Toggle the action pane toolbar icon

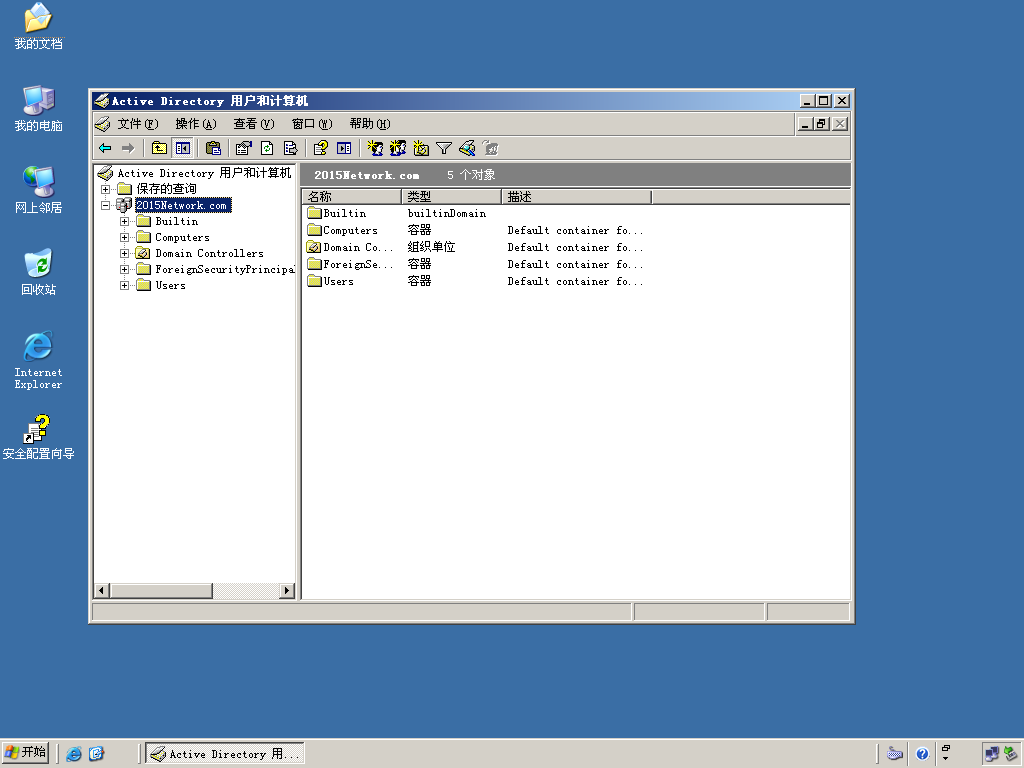click(344, 148)
